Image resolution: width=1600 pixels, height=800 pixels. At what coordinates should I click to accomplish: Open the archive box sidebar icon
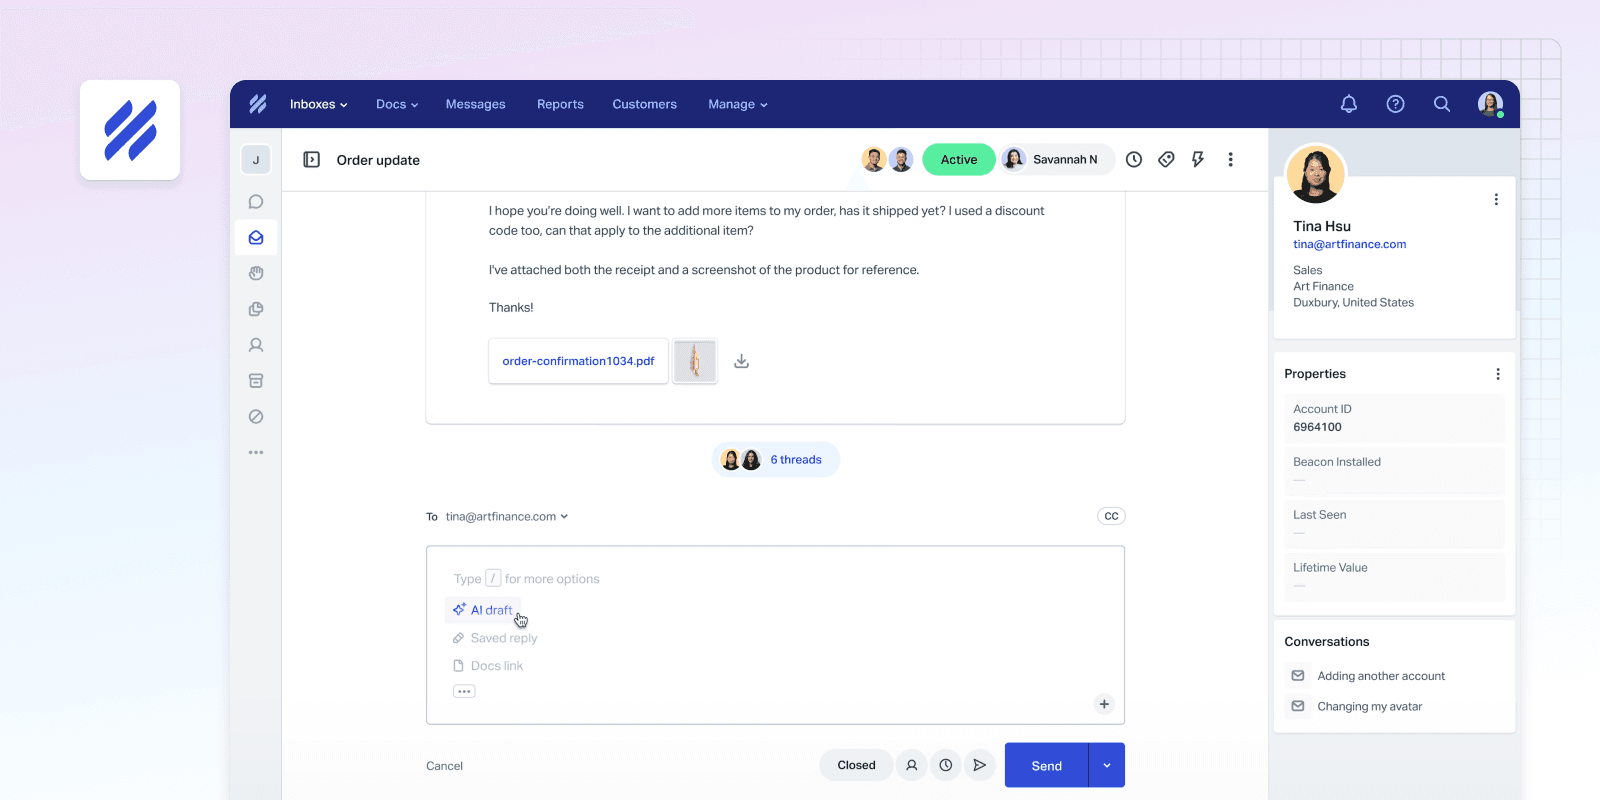[x=256, y=381]
